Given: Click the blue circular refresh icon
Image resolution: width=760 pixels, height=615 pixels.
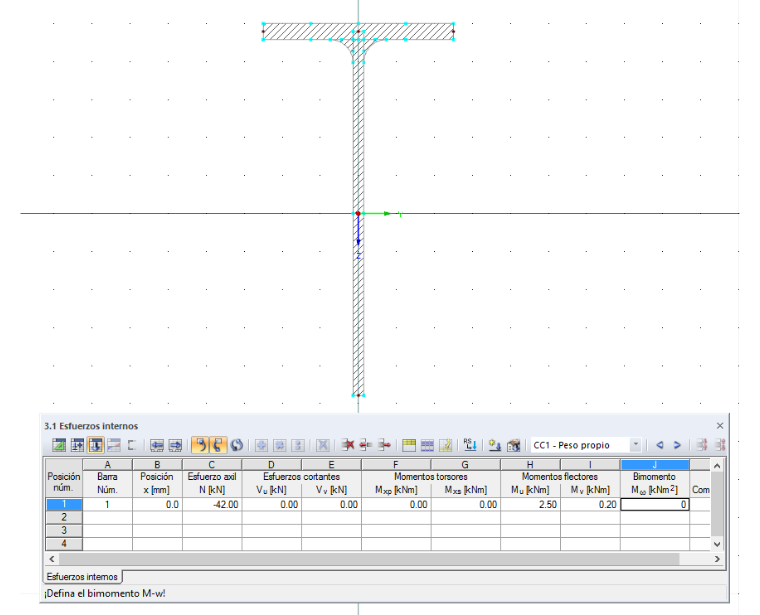Looking at the screenshot, I should coord(237,445).
